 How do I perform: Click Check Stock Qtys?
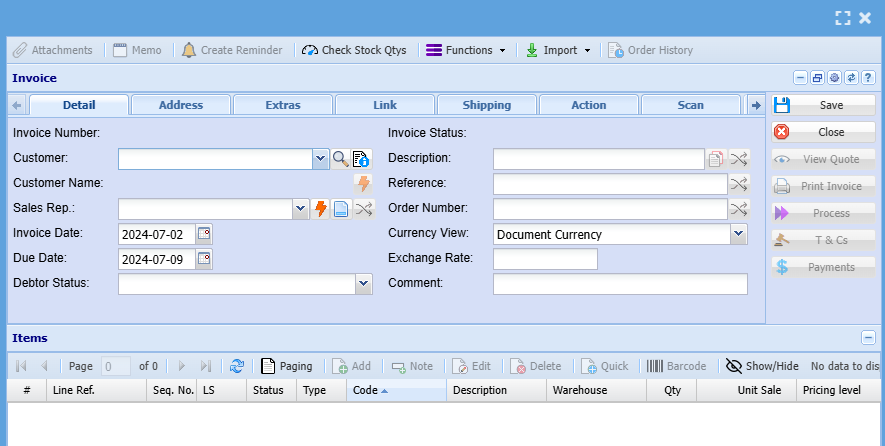(354, 50)
